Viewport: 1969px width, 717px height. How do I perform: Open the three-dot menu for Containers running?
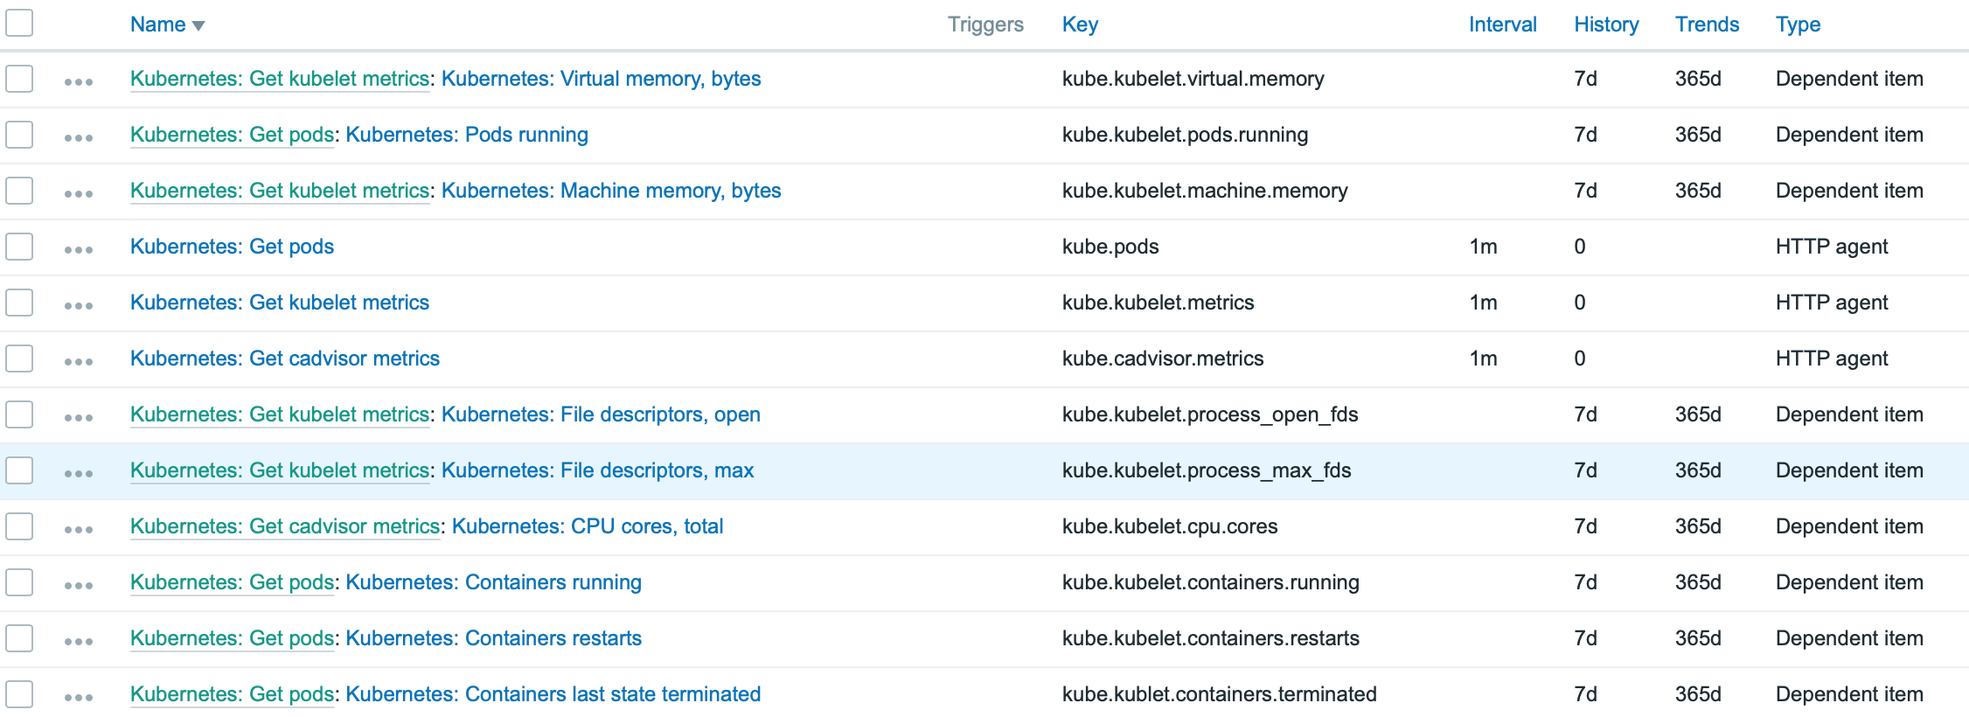(x=78, y=586)
